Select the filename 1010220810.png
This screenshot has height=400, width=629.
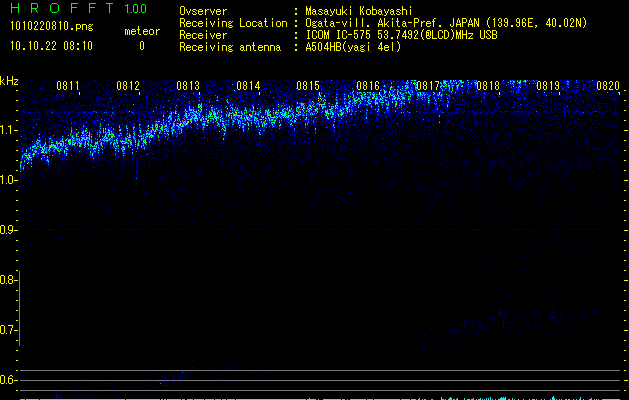pos(52,27)
